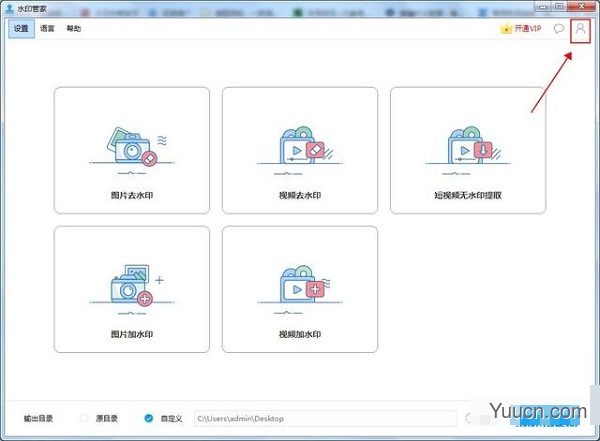Open the 语言 menu
The image size is (600, 441).
(x=47, y=29)
